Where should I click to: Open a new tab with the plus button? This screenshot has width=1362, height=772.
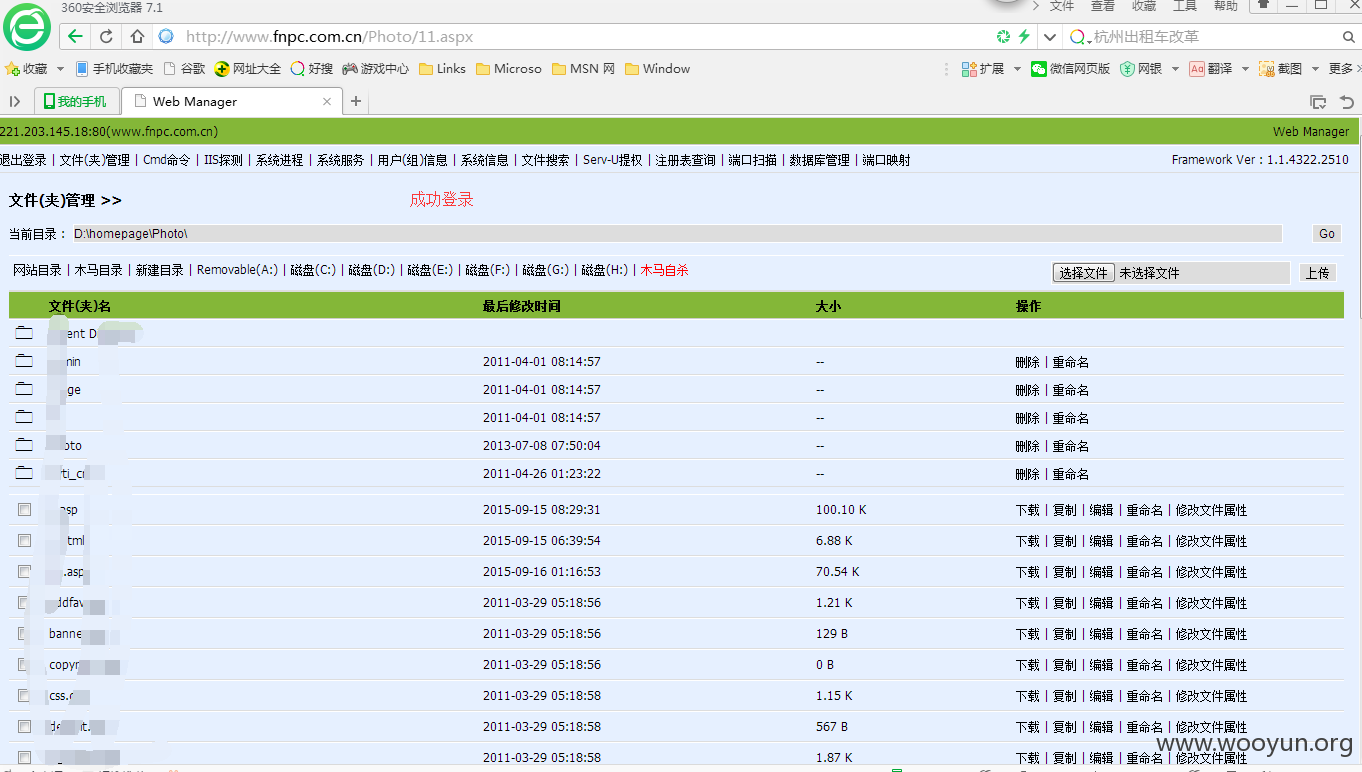tap(355, 101)
